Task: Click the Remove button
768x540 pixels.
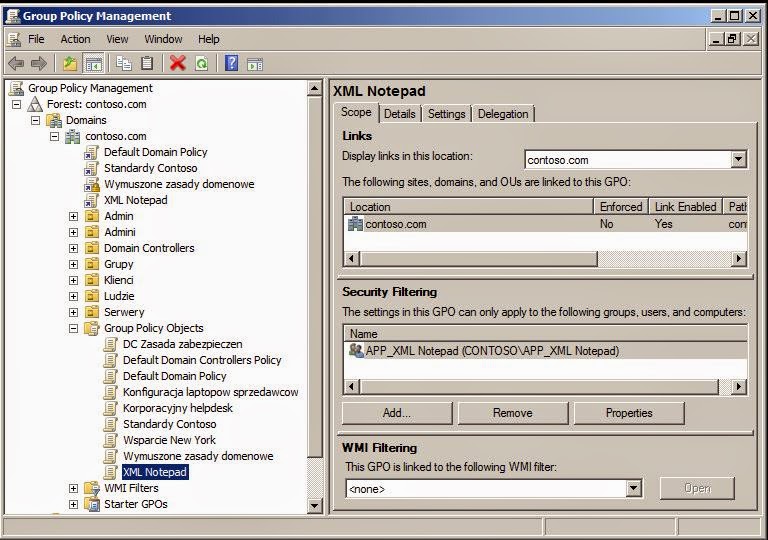Action: (513, 413)
